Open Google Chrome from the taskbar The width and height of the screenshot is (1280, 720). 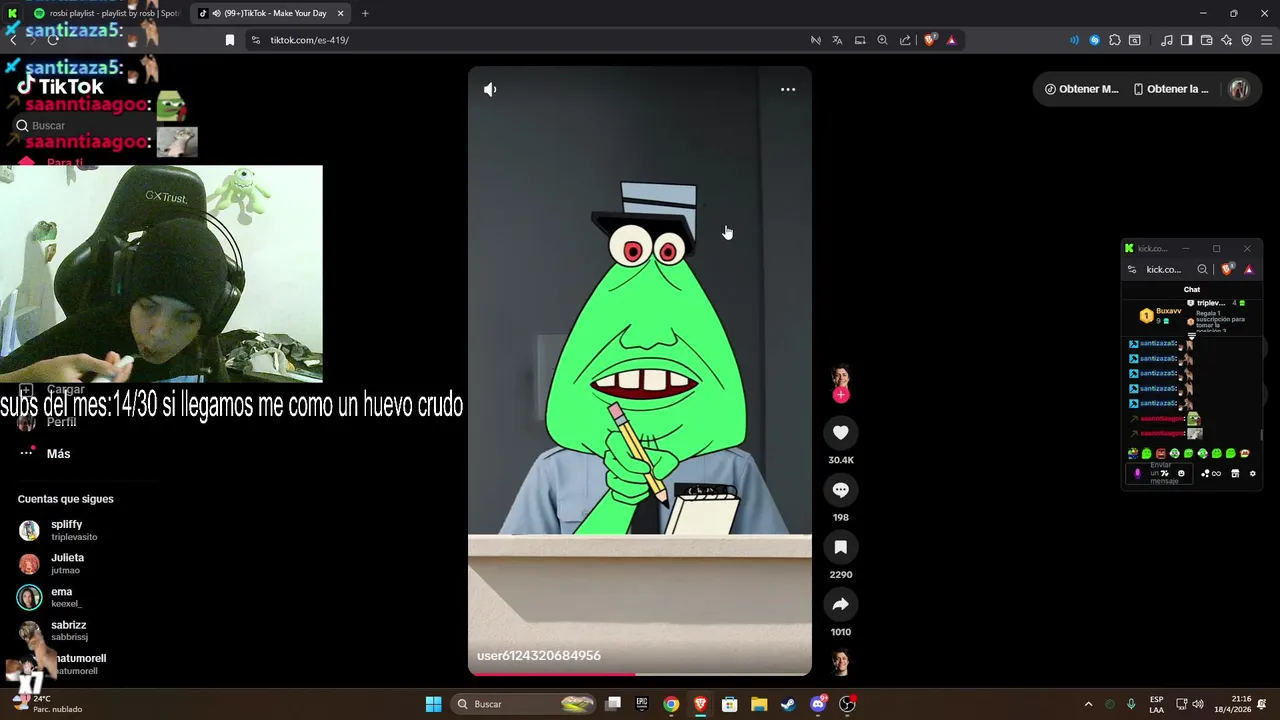[671, 704]
